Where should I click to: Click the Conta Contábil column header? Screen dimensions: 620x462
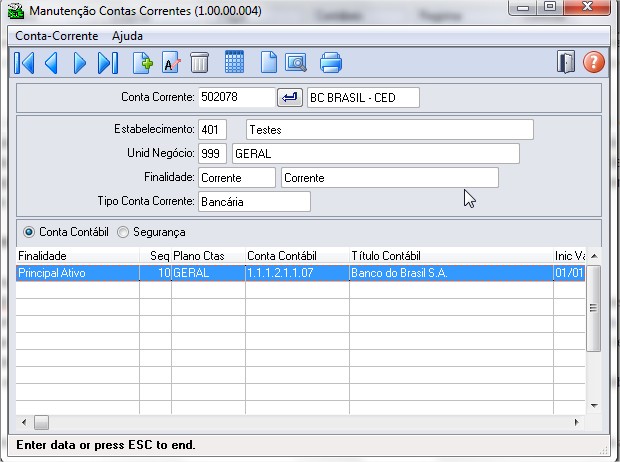297,256
